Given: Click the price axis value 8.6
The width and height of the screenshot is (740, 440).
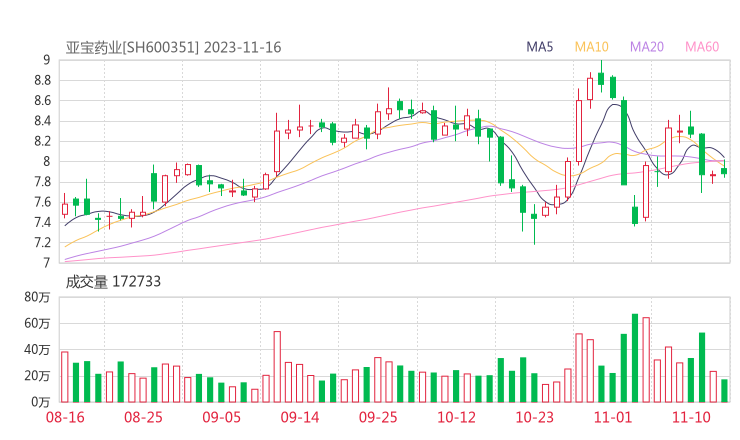Looking at the screenshot, I should [42, 101].
